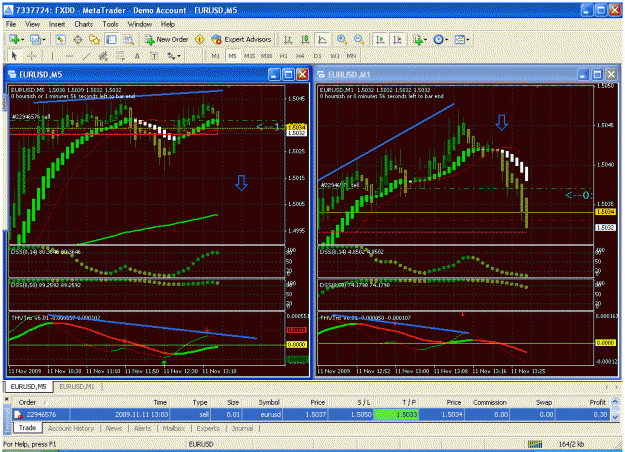Screen dimensions: 625x452
Task: Expand the New Chart dropdown arrow
Action: 22,40
